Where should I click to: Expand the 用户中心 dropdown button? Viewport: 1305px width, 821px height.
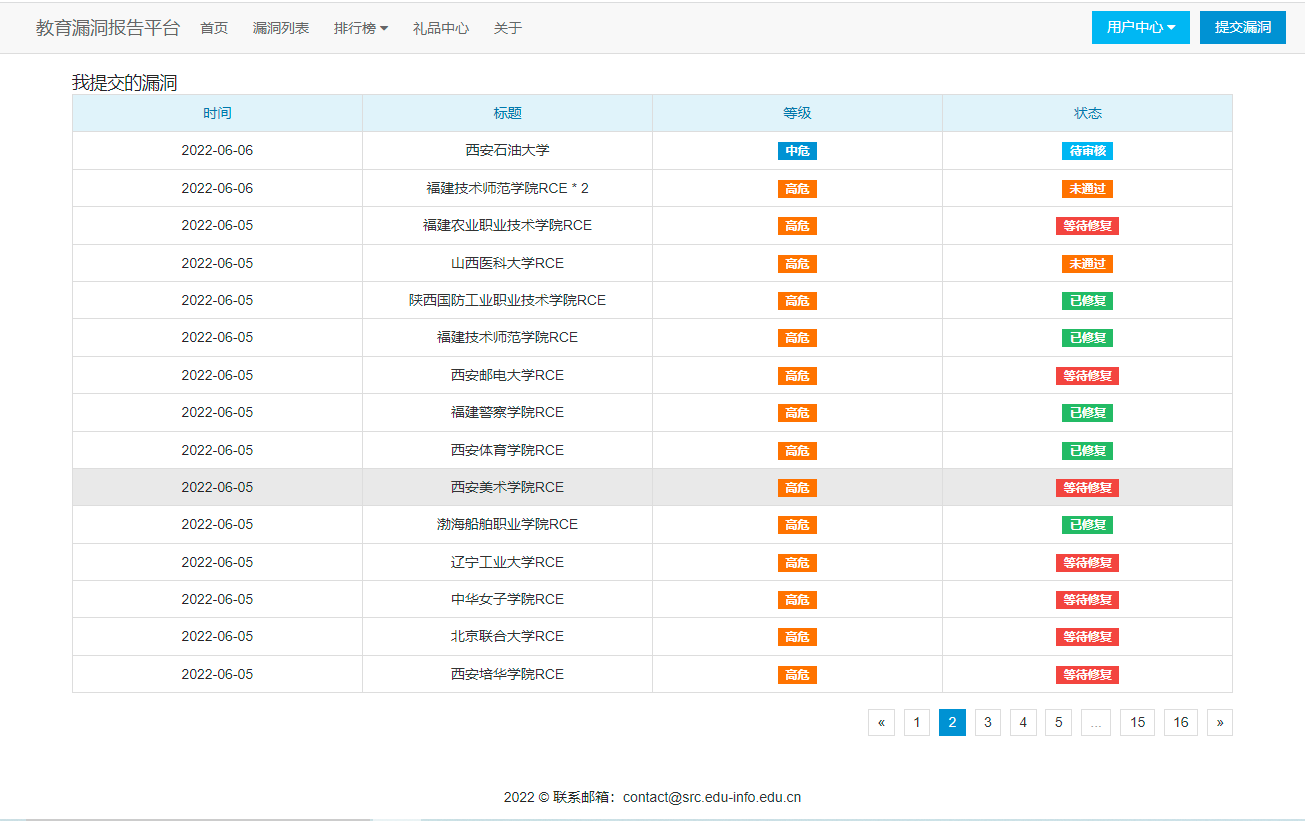(x=1141, y=28)
